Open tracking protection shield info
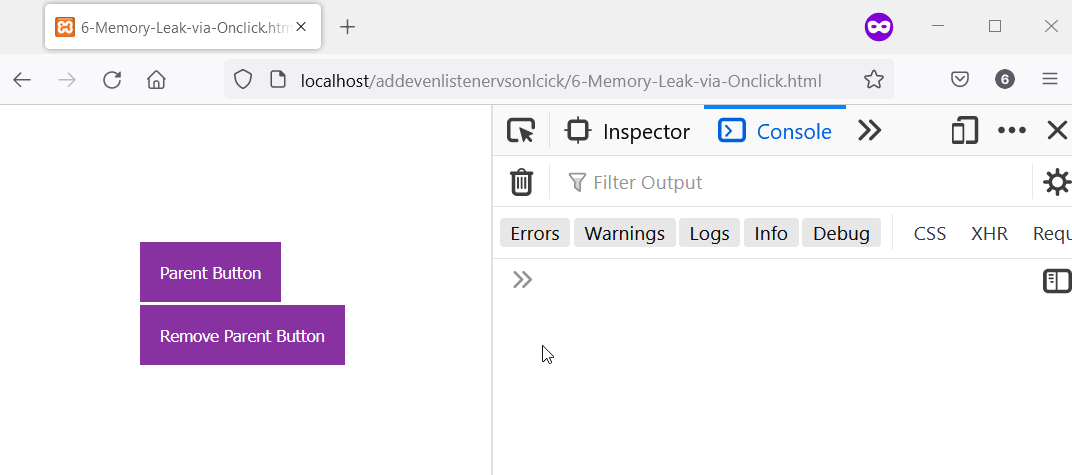1072x475 pixels. 243,80
